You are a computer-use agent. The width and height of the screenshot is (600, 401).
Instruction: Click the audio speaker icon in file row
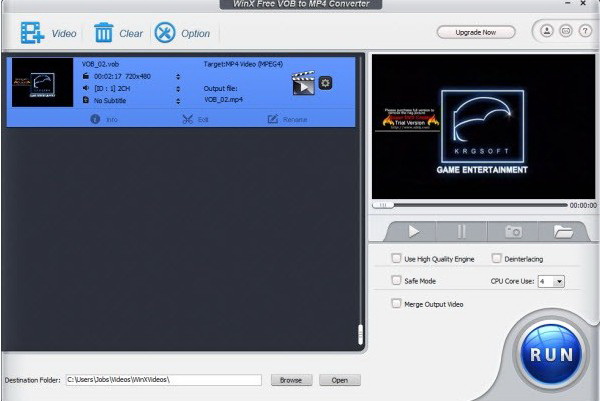click(86, 88)
